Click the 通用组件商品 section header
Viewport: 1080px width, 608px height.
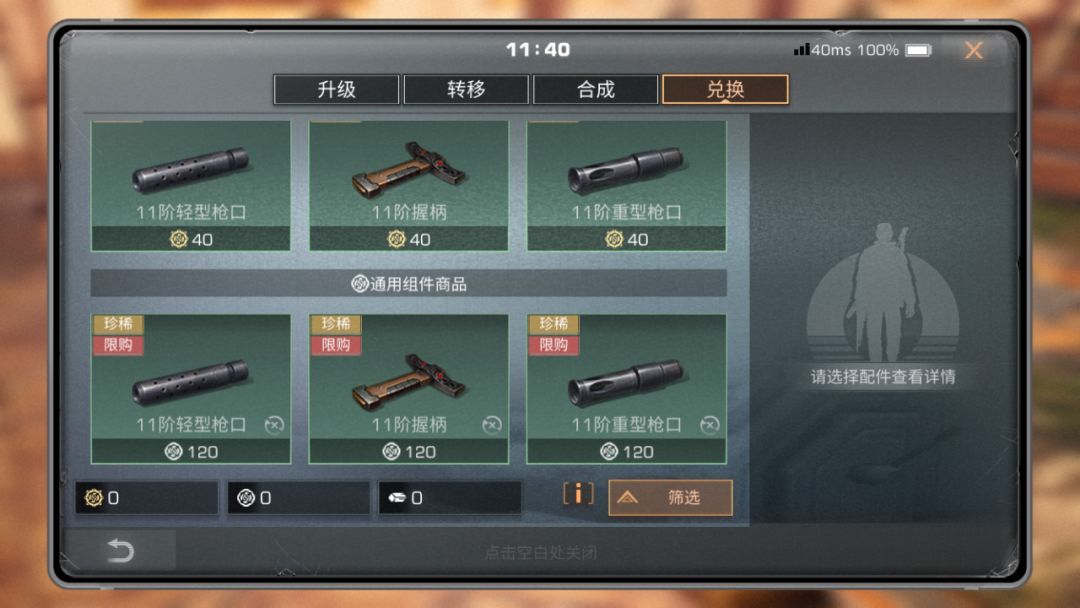tap(408, 283)
